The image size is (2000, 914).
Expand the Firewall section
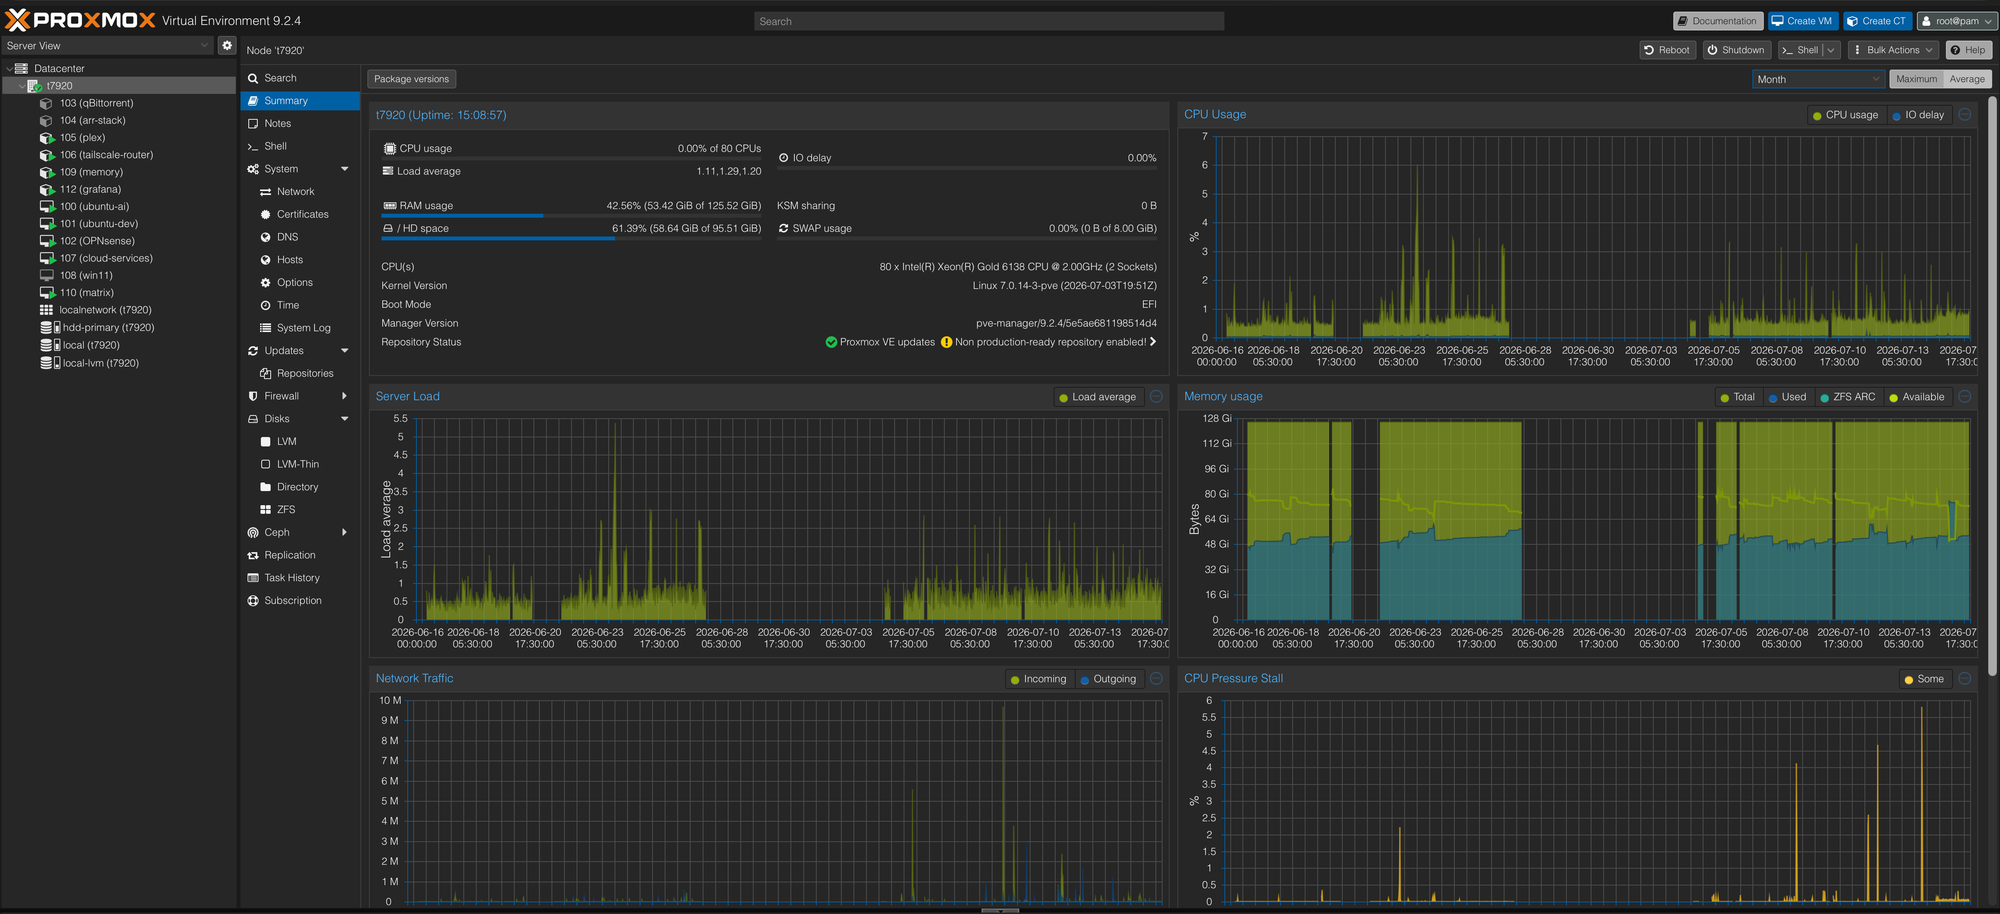coord(345,396)
